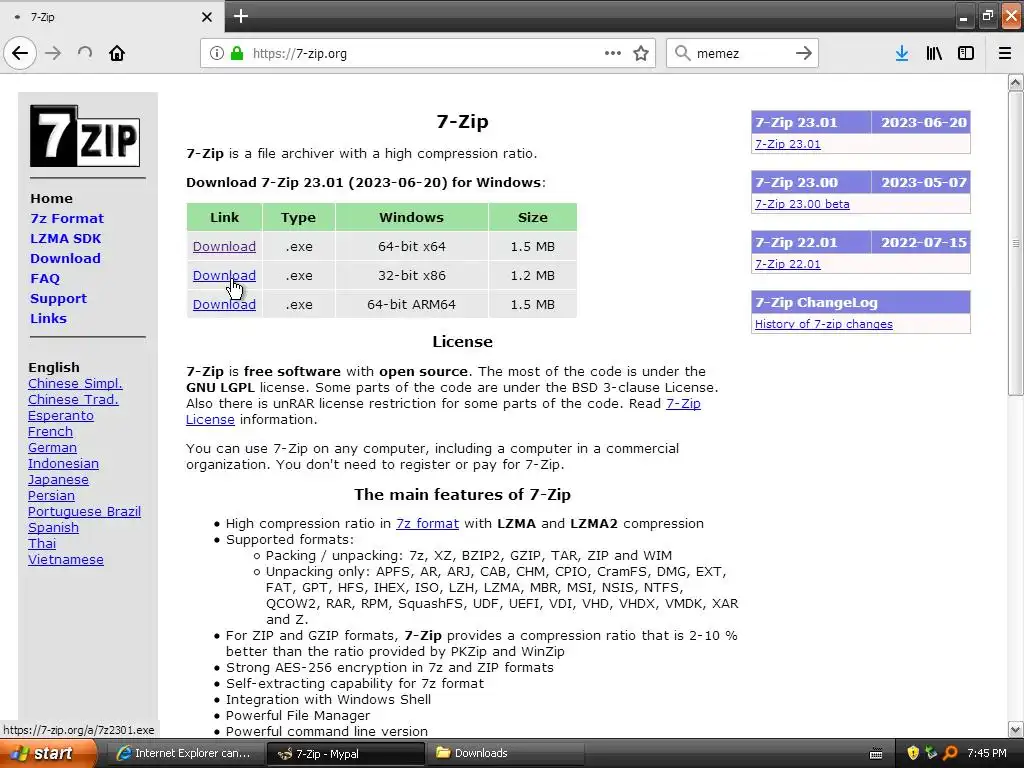Click the 64-bit ARM64 table cell
The height and width of the screenshot is (768, 1024).
(x=411, y=304)
